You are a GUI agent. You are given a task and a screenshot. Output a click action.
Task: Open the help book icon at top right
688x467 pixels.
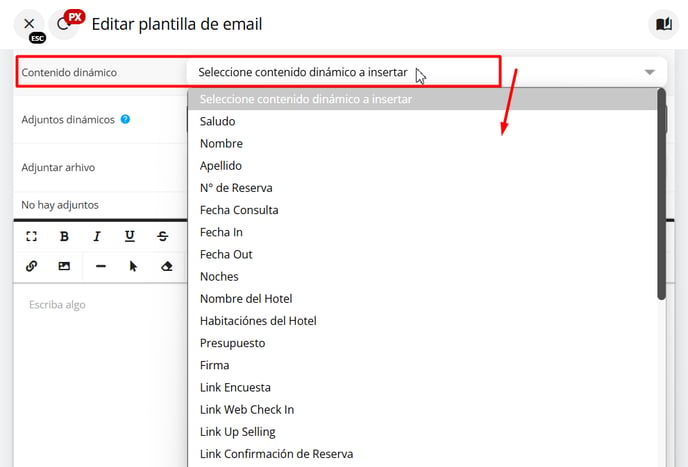coord(662,24)
